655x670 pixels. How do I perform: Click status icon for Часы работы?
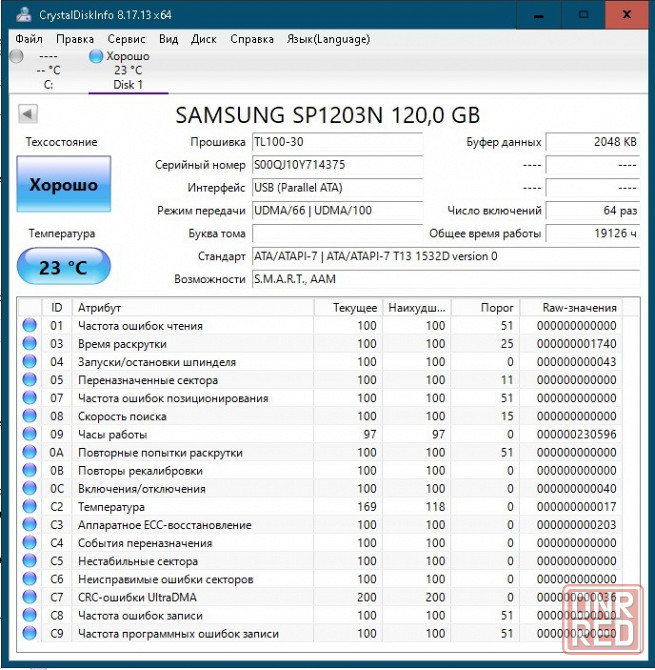pos(29,434)
